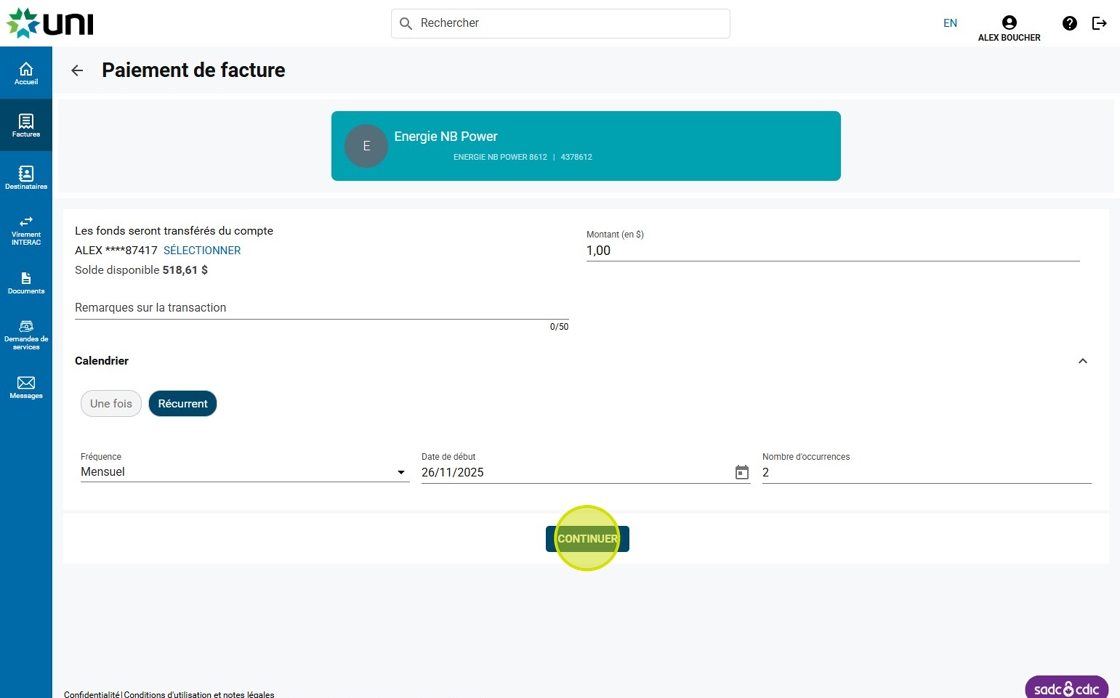Open the Factures sidebar section

(26, 125)
